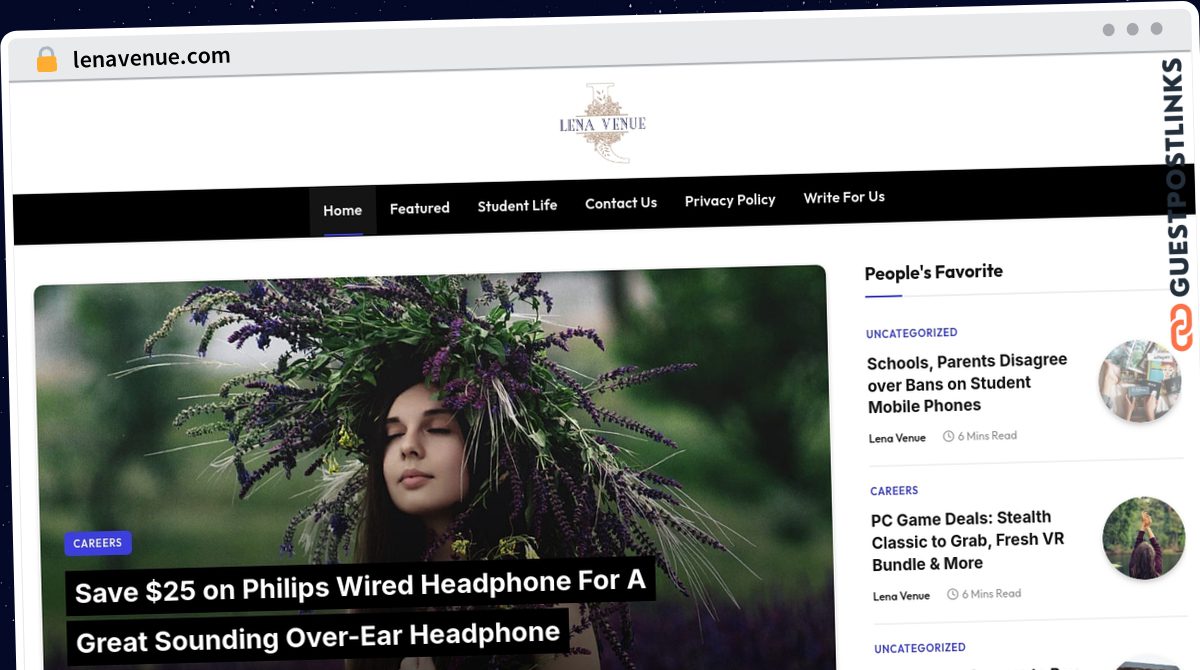
Task: Read Schools, Parents Disagree over Bans article
Action: (x=967, y=383)
